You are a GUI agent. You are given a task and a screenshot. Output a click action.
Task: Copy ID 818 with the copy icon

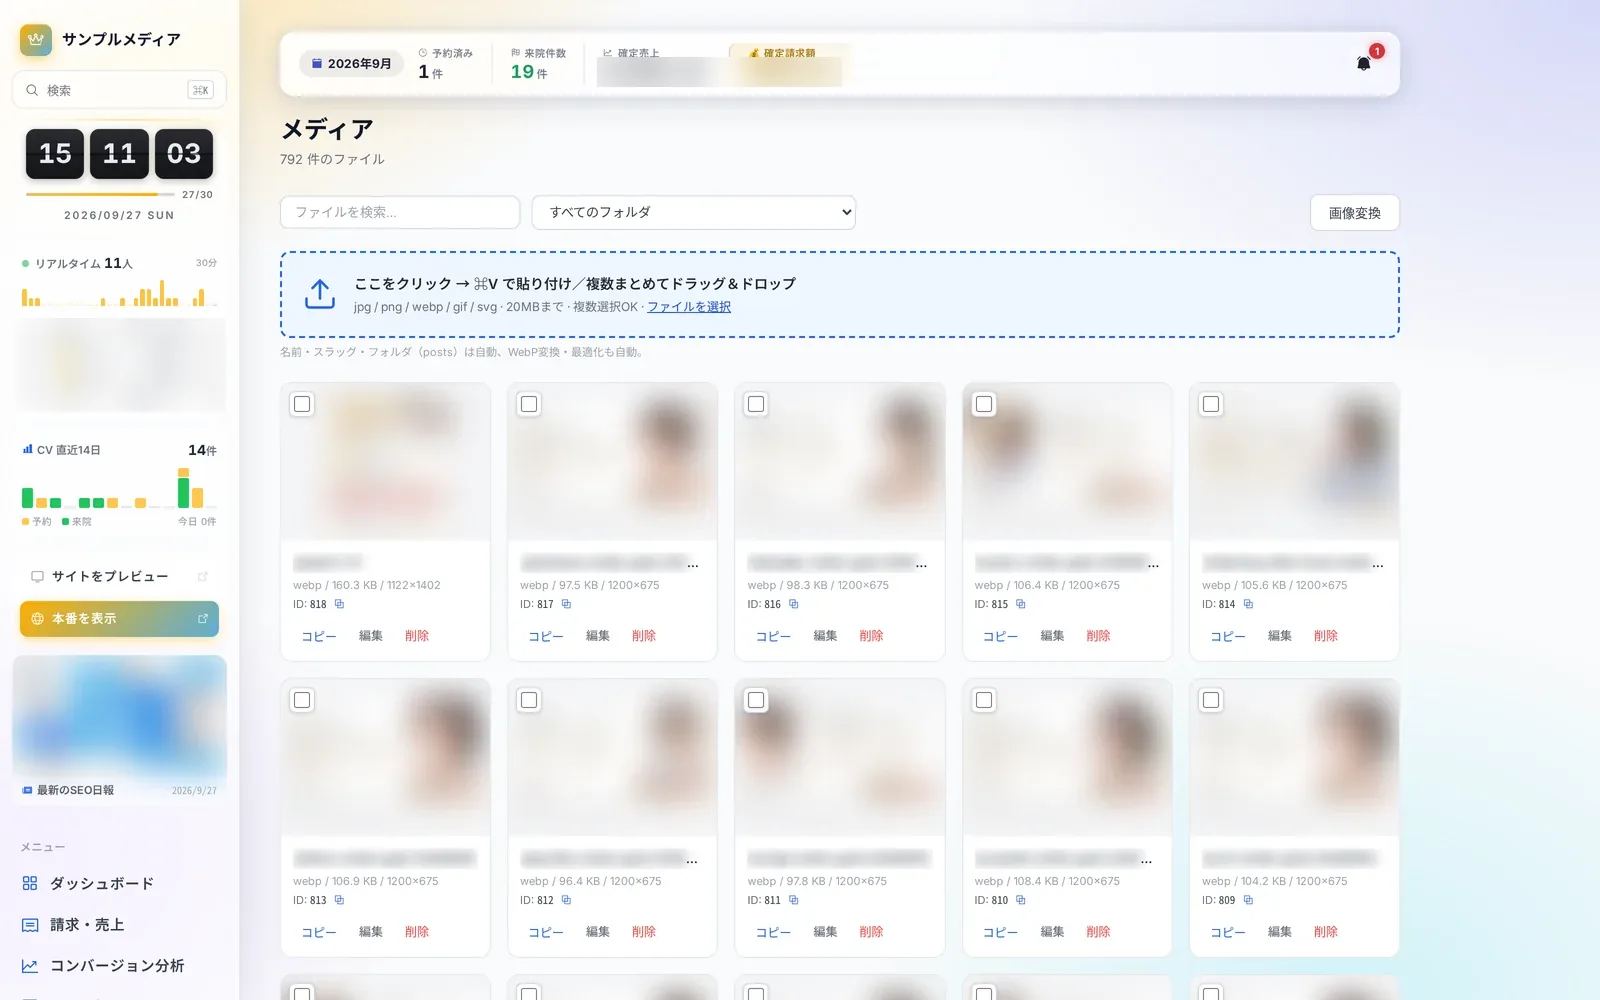tap(339, 604)
